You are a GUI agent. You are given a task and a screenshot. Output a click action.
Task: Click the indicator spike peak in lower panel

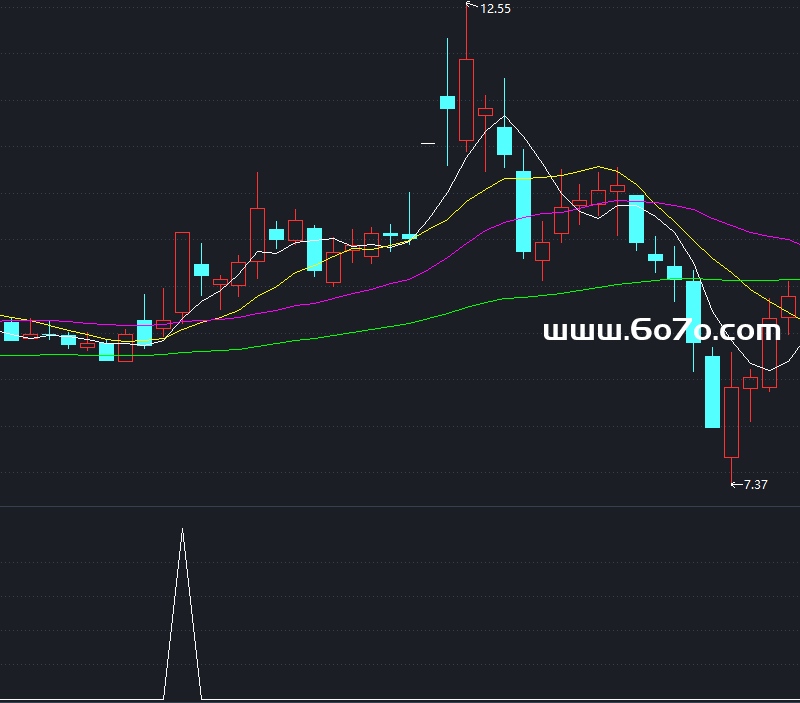183,531
